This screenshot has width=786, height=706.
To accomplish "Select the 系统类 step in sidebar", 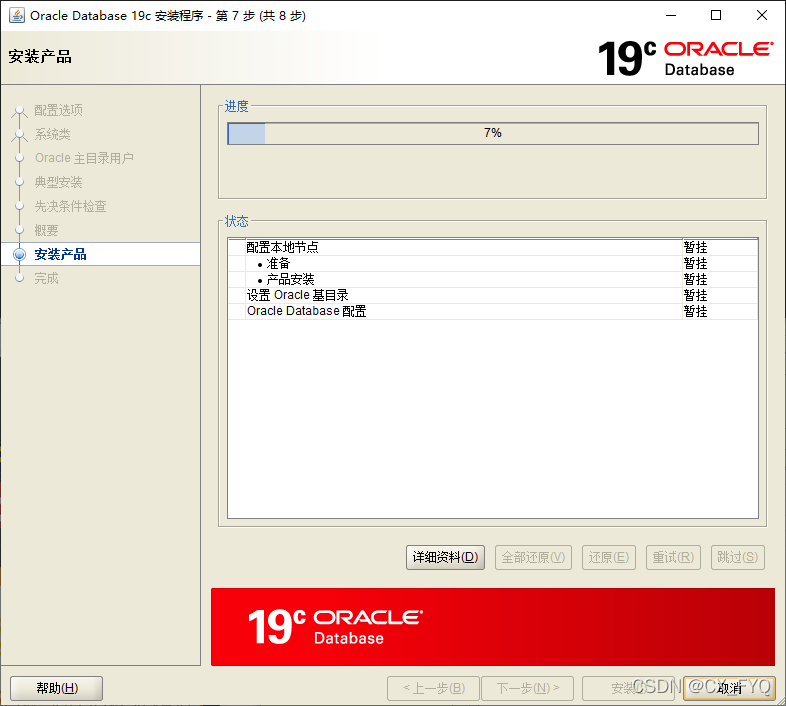I will point(52,134).
